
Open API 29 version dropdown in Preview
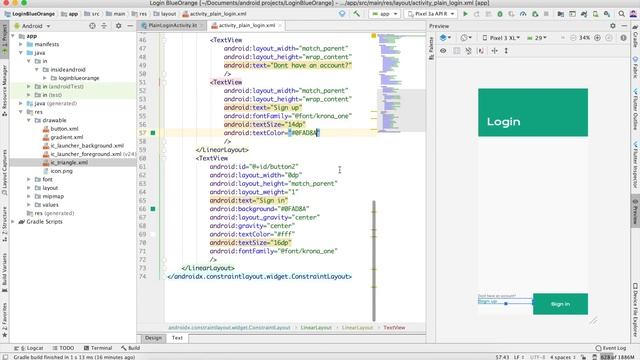tap(537, 38)
